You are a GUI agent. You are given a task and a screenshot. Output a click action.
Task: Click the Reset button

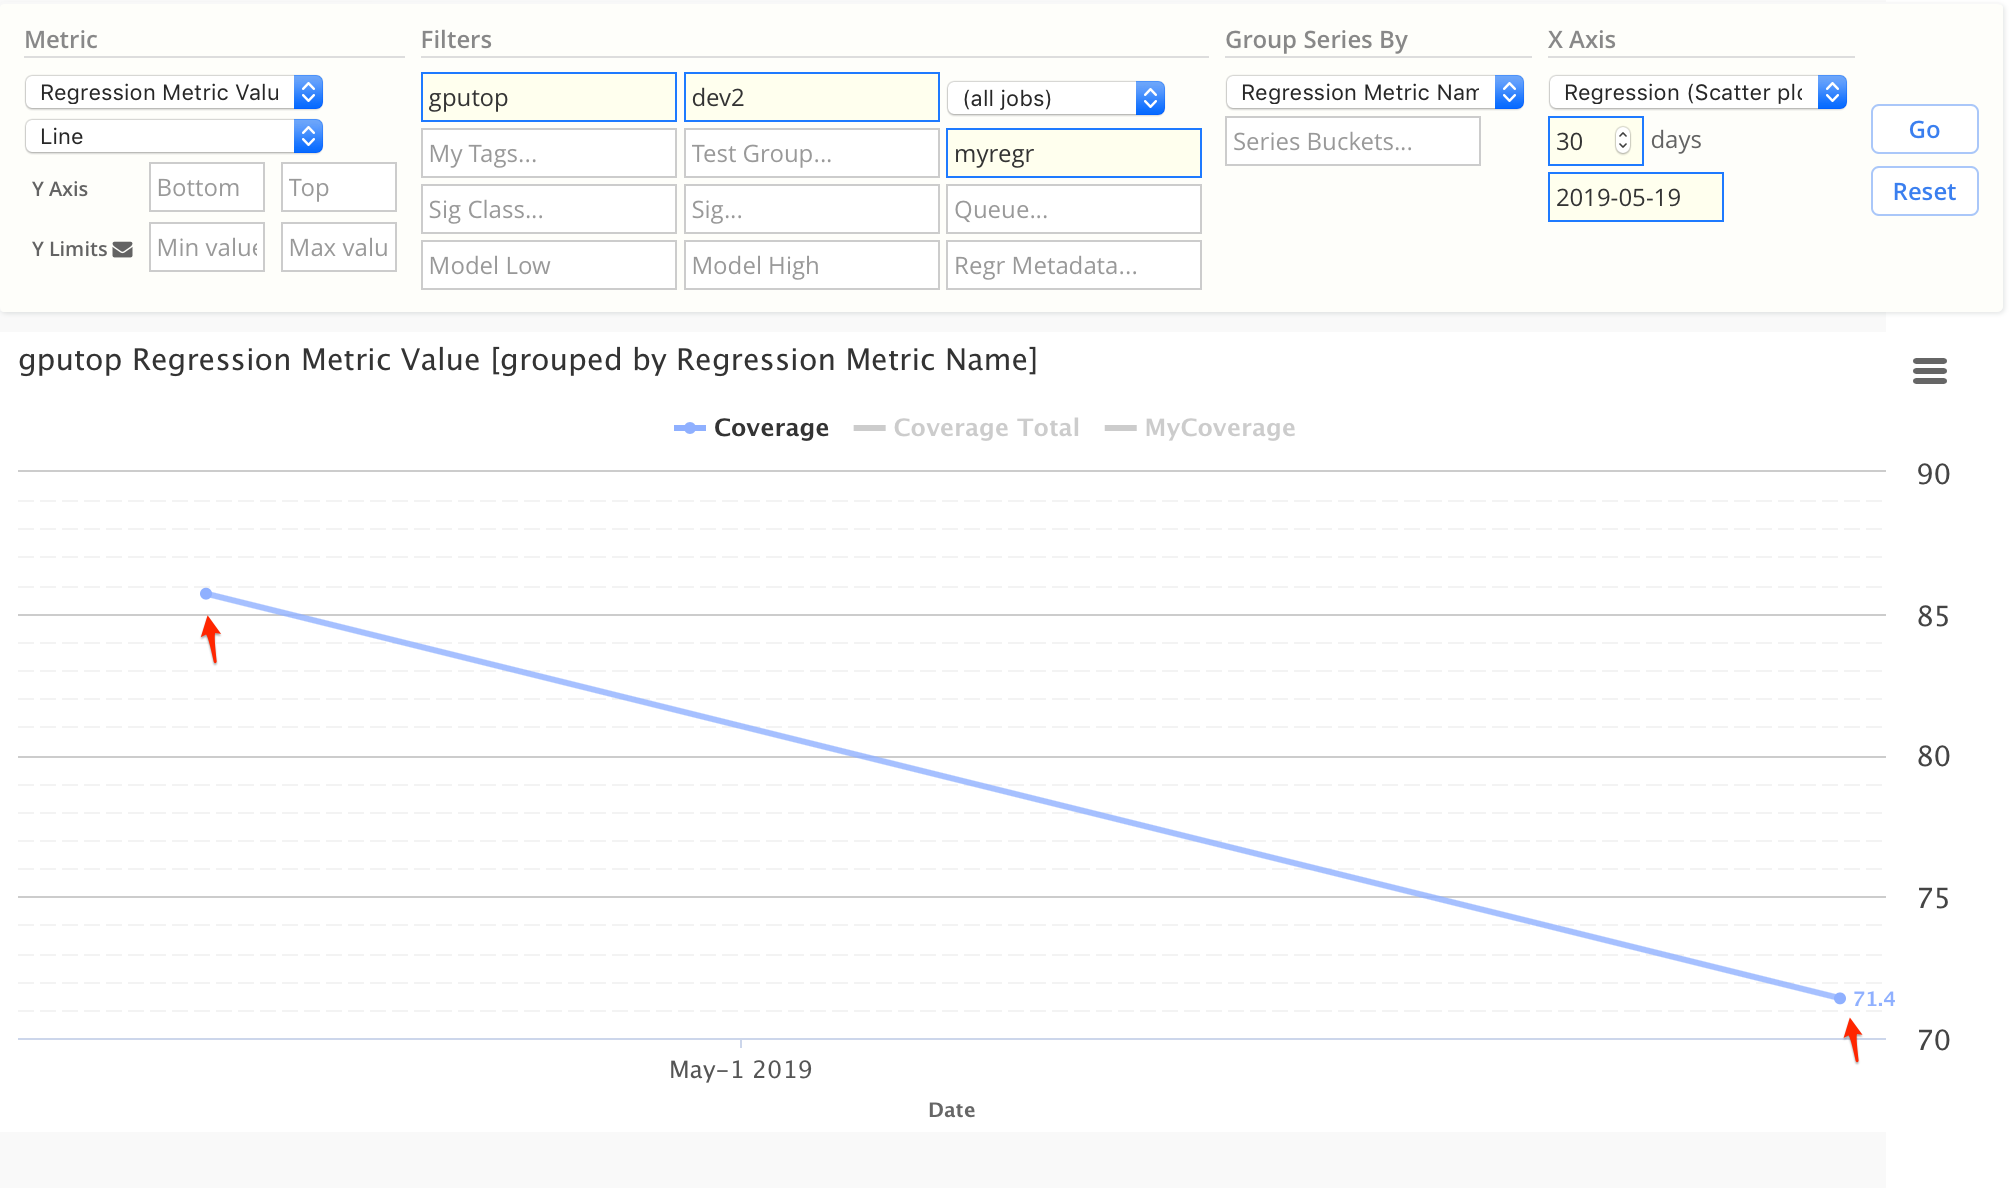1924,191
